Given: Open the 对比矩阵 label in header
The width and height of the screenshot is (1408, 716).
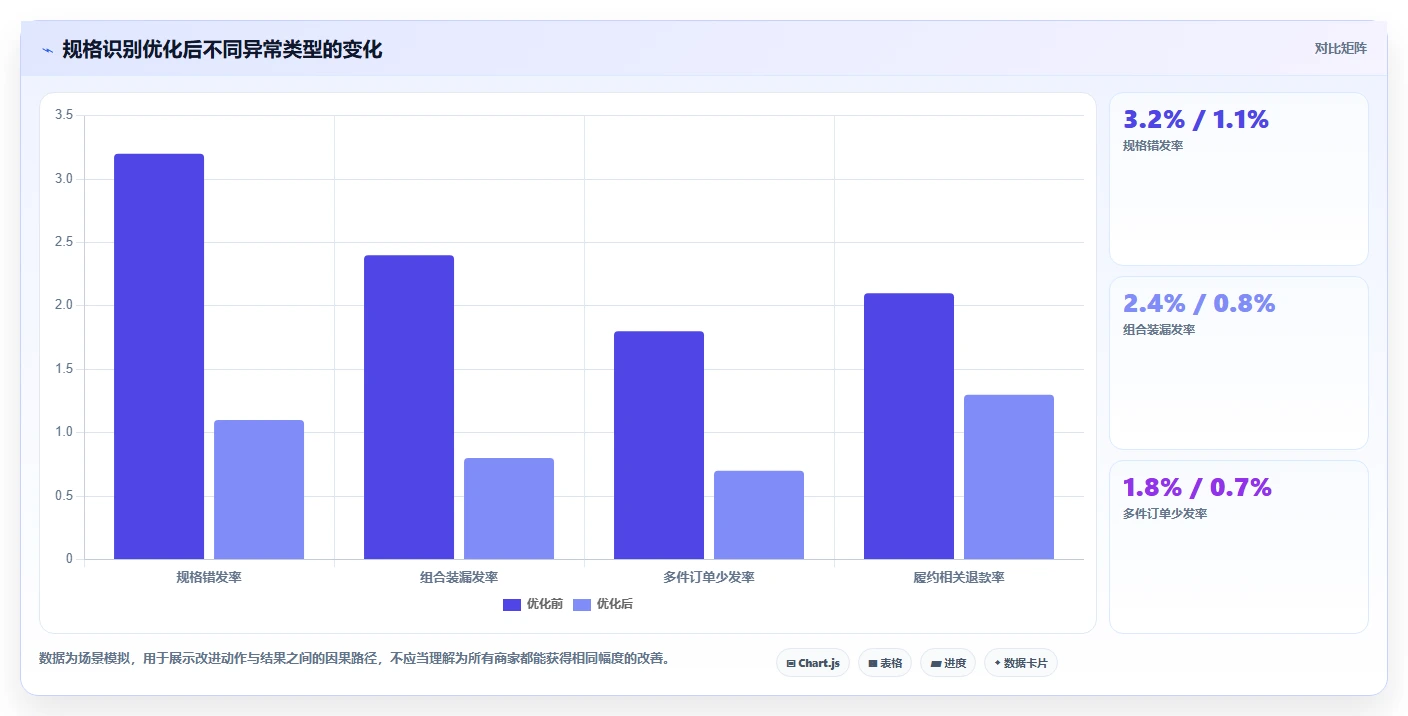Looking at the screenshot, I should click(1340, 48).
